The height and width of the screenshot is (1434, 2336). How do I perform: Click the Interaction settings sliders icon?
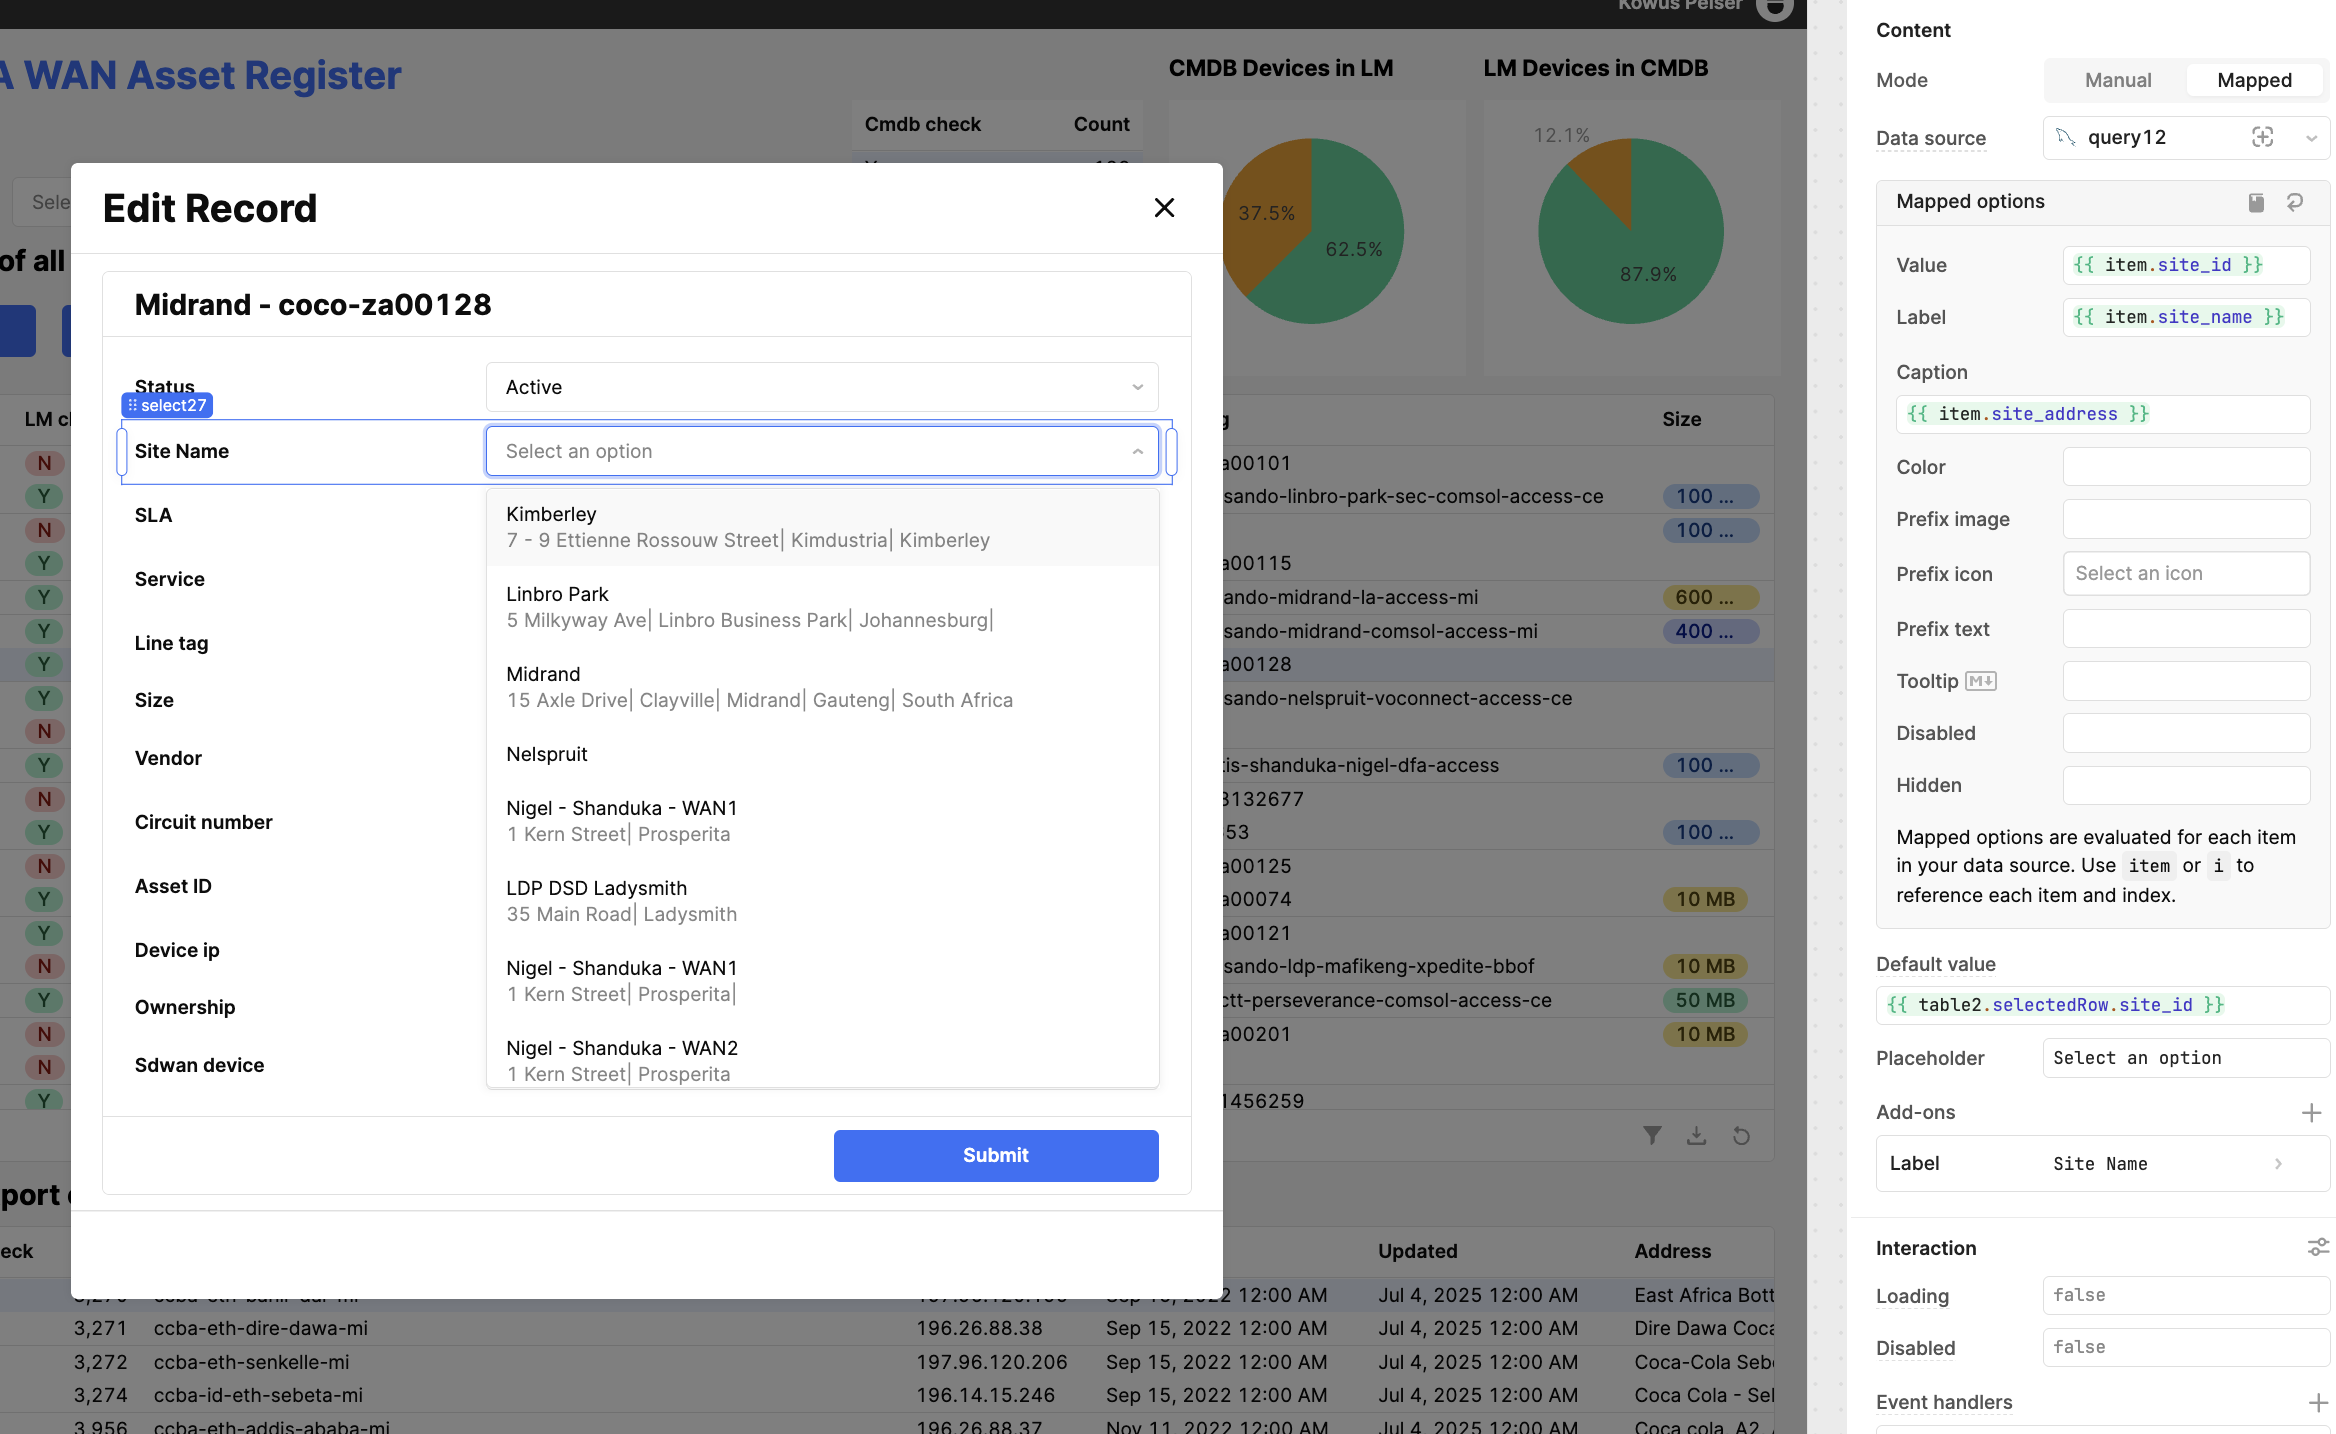click(2317, 1247)
